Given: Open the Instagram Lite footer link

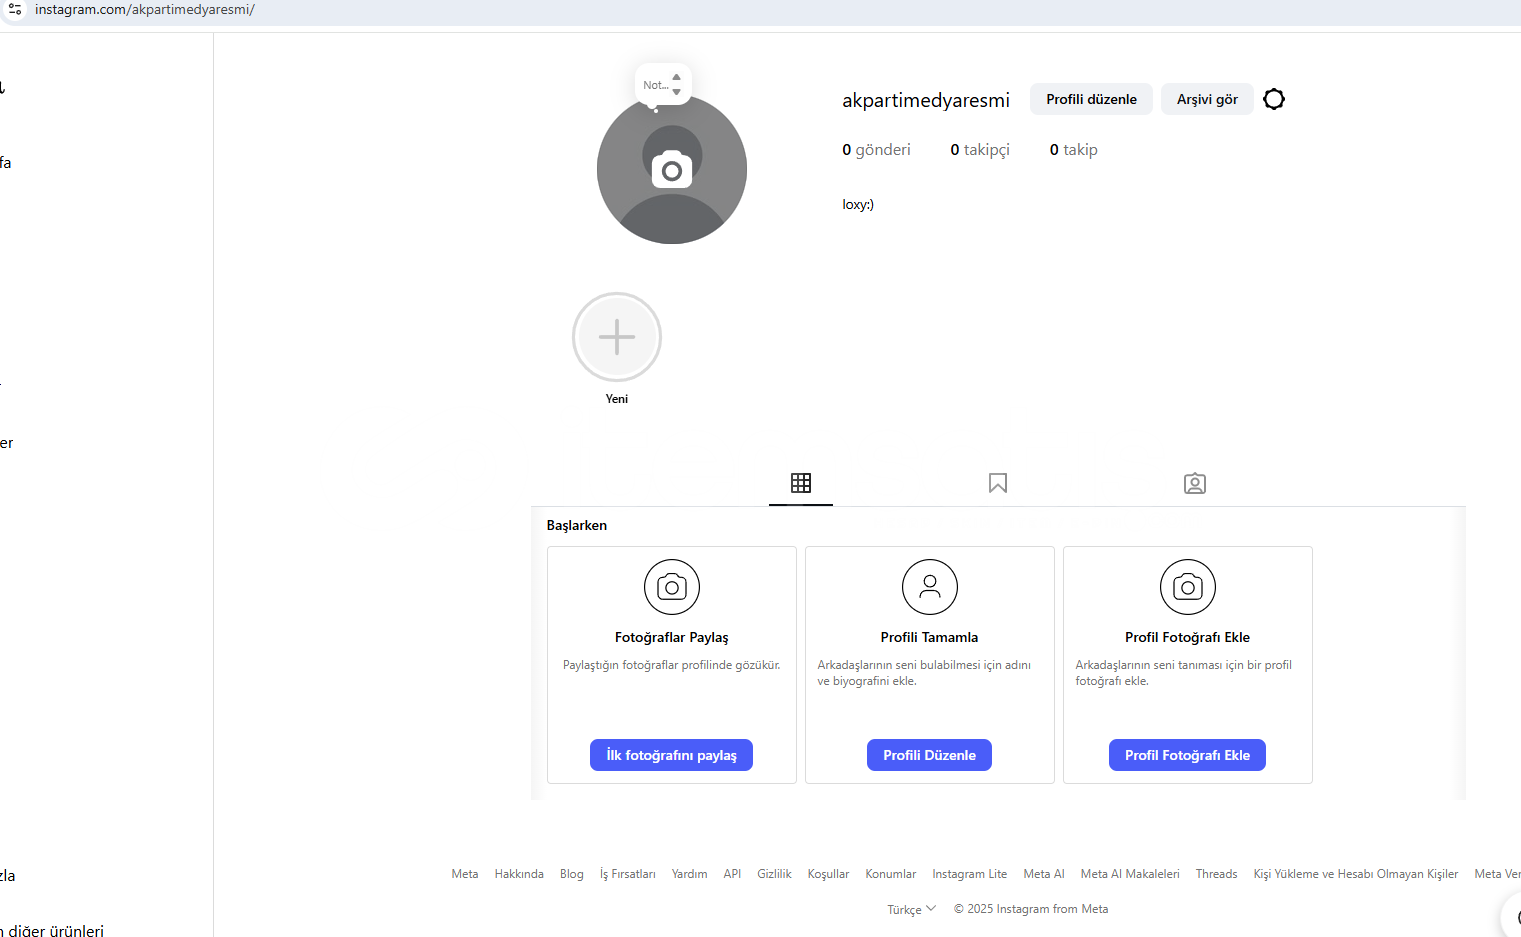Looking at the screenshot, I should (970, 874).
